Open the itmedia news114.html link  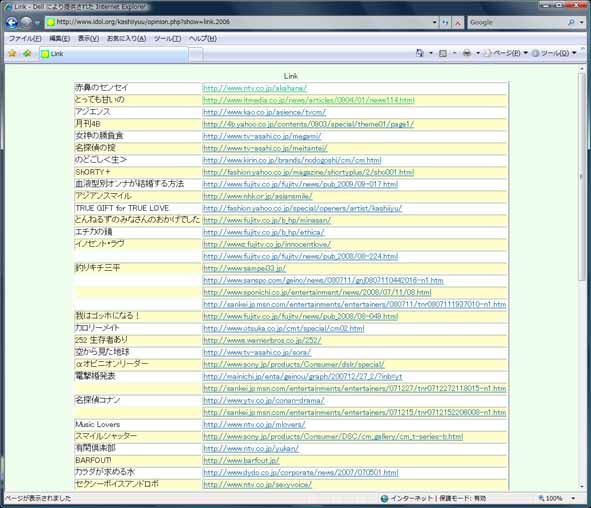[309, 100]
